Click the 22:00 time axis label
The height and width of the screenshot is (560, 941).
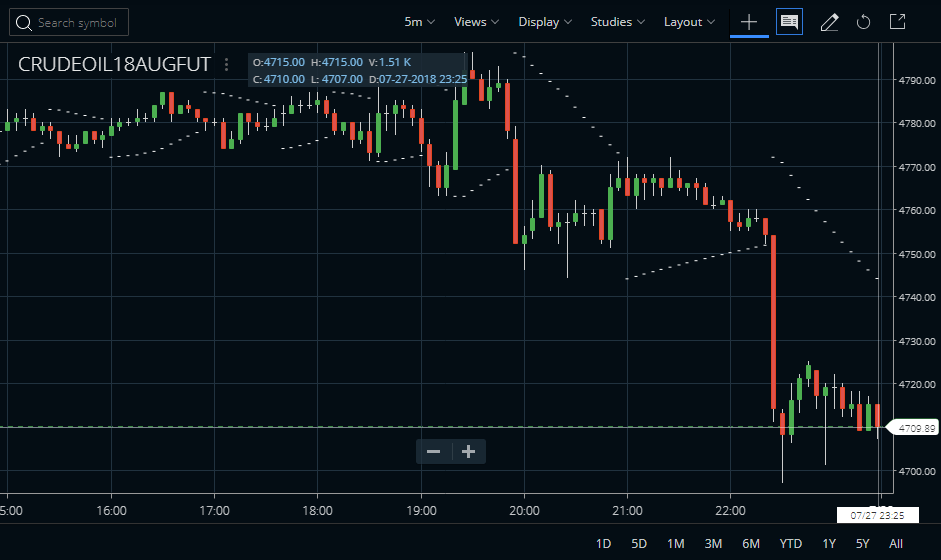730,511
